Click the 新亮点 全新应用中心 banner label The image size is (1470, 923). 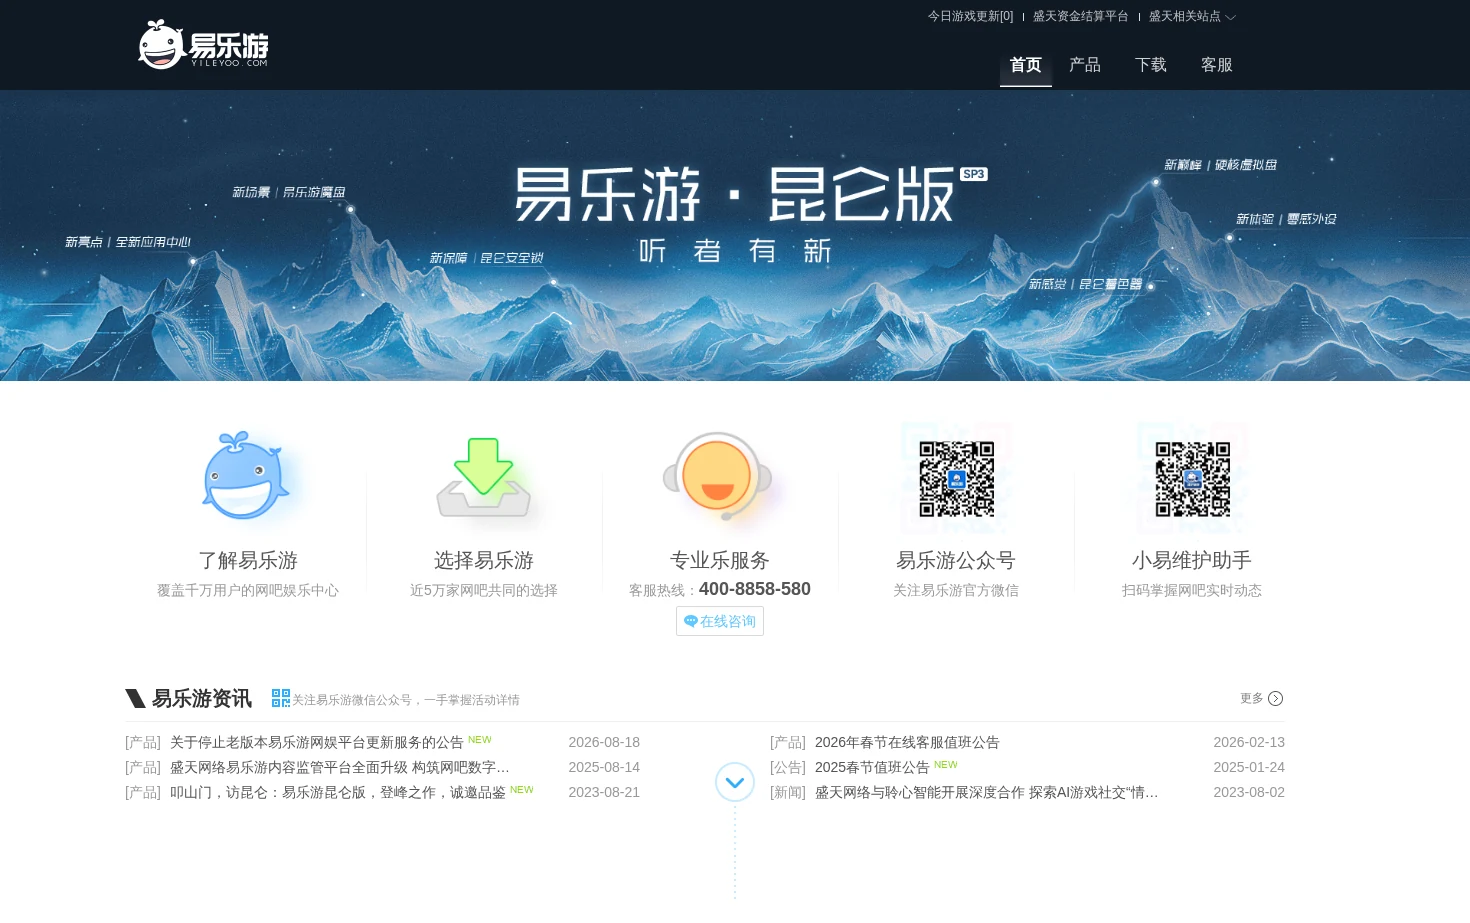(128, 242)
